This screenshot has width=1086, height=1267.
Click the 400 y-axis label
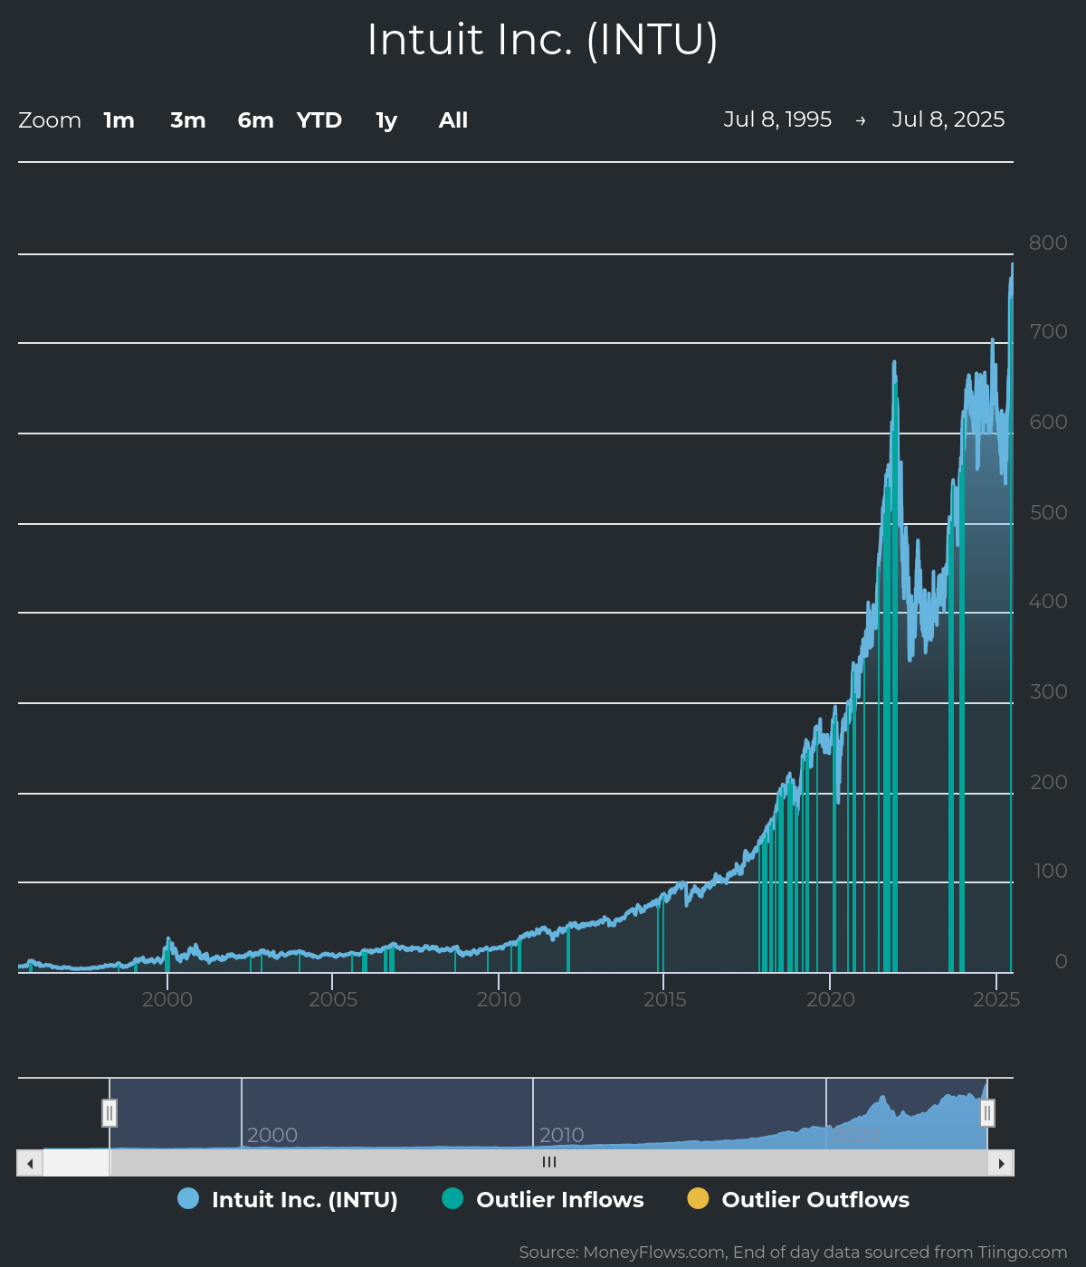click(x=1048, y=601)
